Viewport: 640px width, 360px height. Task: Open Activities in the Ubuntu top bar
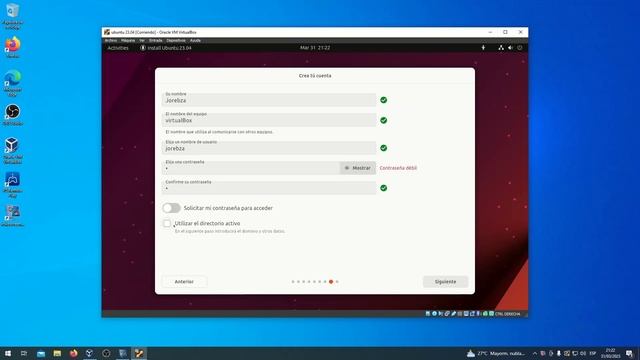coord(118,48)
